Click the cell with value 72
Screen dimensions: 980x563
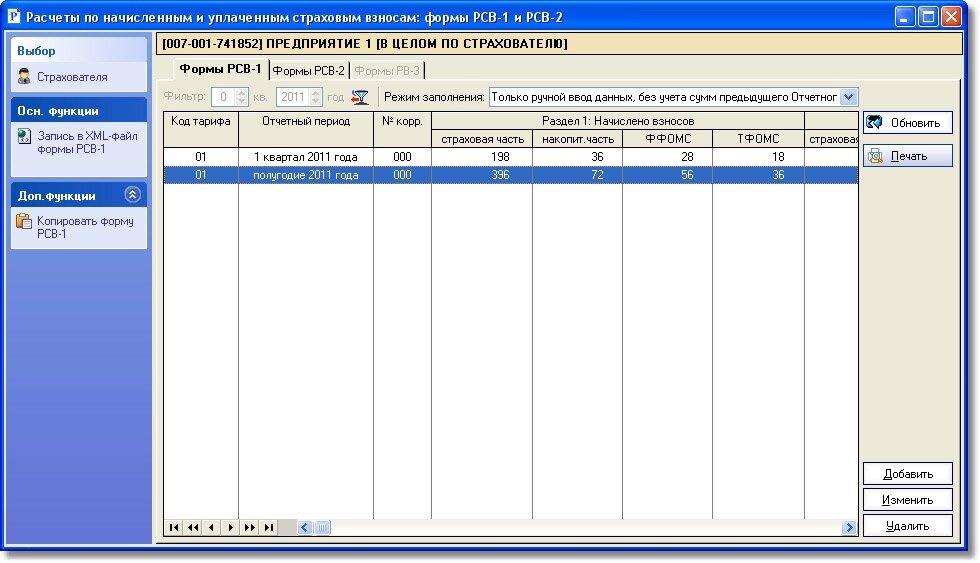[x=578, y=175]
